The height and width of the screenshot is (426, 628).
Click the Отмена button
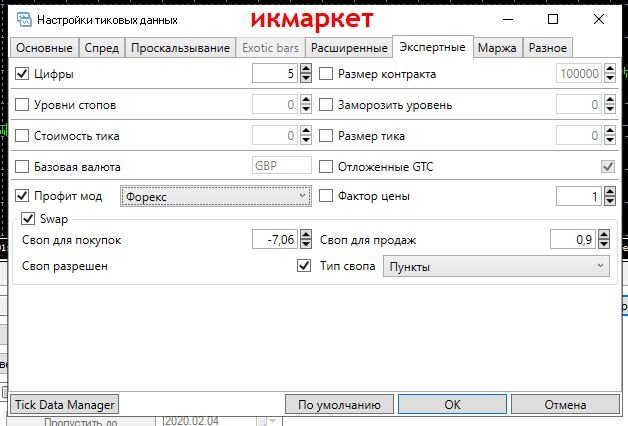(565, 404)
